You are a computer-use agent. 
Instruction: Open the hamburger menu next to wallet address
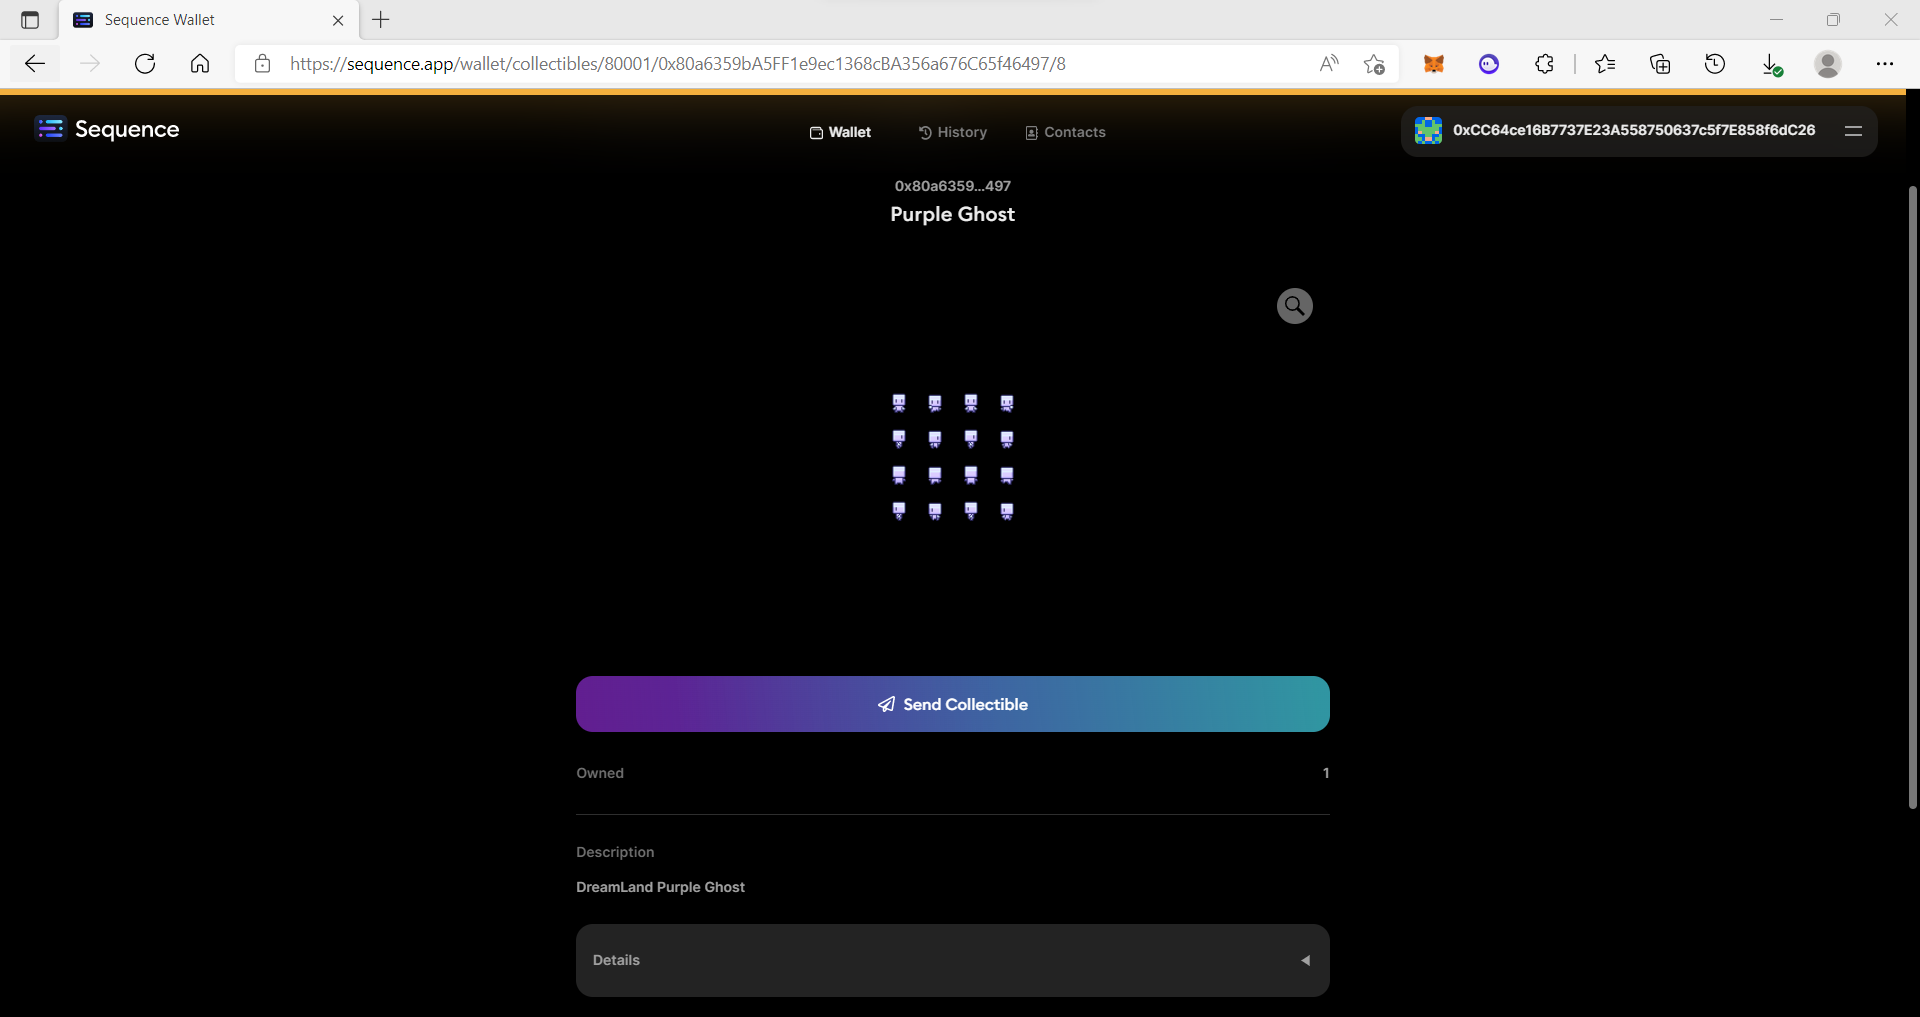[x=1853, y=131]
